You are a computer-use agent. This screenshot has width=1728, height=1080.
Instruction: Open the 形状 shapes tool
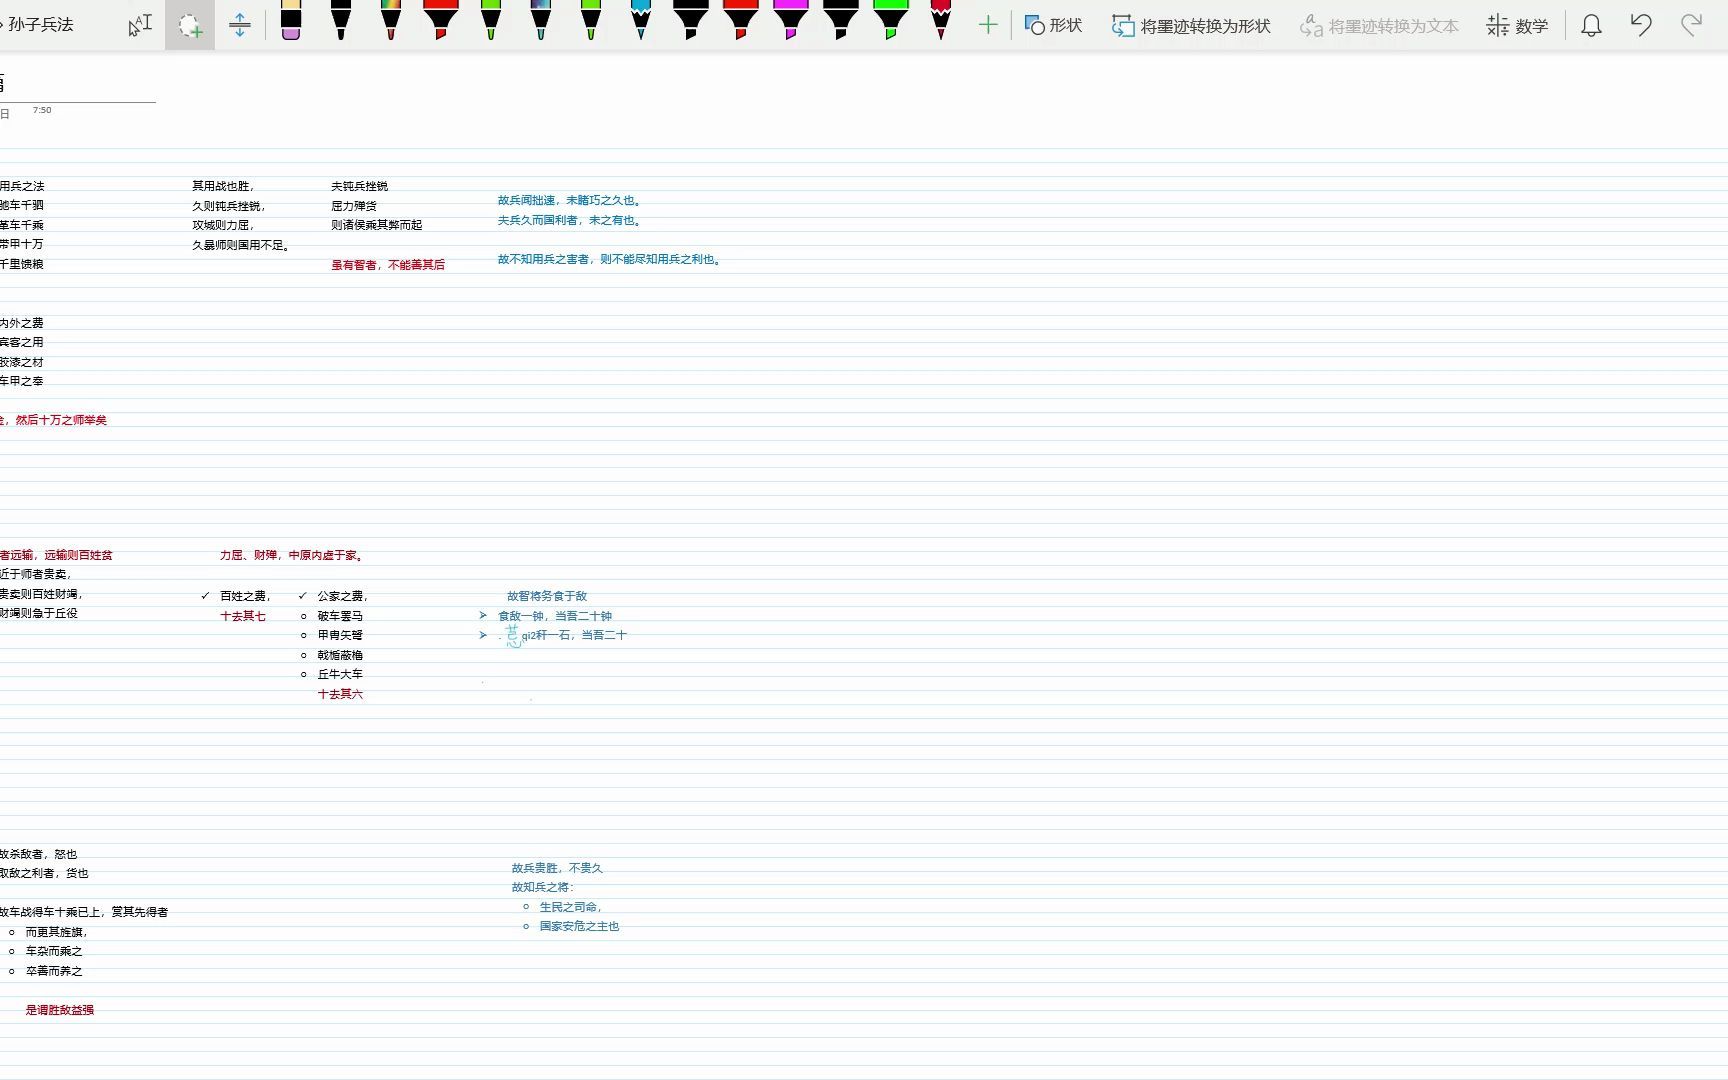(1054, 25)
